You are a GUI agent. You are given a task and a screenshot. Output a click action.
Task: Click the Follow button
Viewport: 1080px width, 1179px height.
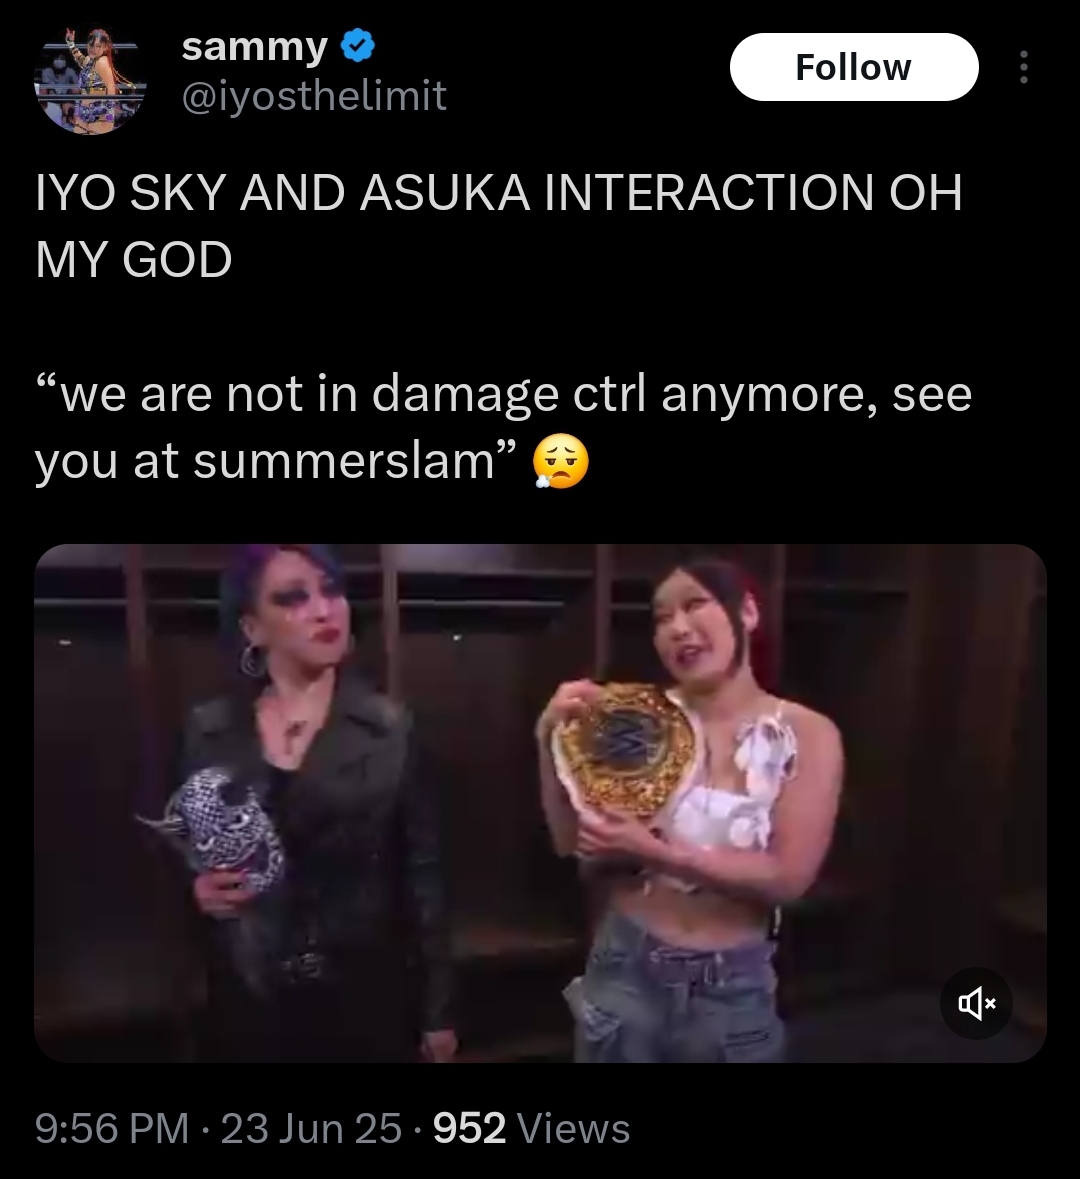coord(854,67)
